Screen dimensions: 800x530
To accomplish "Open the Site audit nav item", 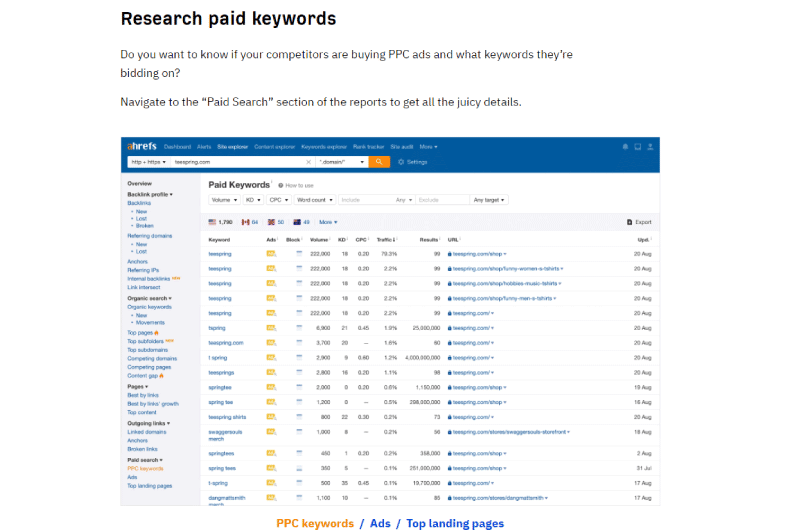I will click(402, 147).
